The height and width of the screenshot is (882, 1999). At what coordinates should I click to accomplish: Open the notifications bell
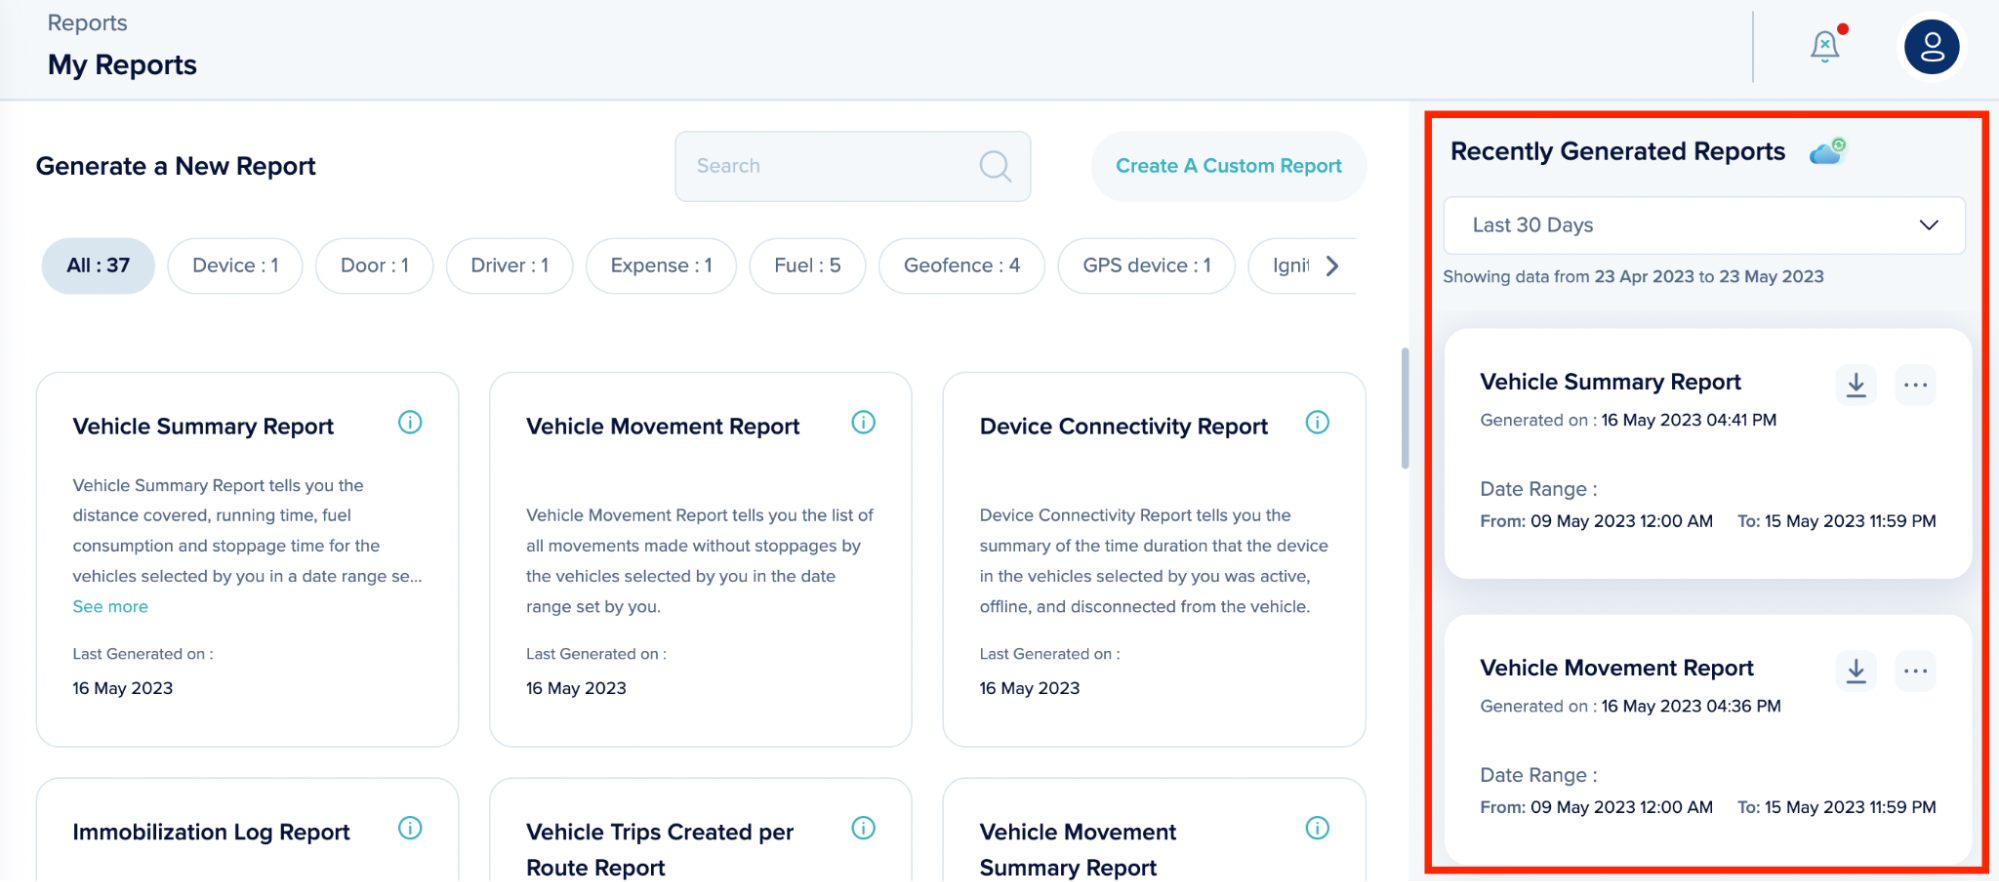pos(1825,46)
